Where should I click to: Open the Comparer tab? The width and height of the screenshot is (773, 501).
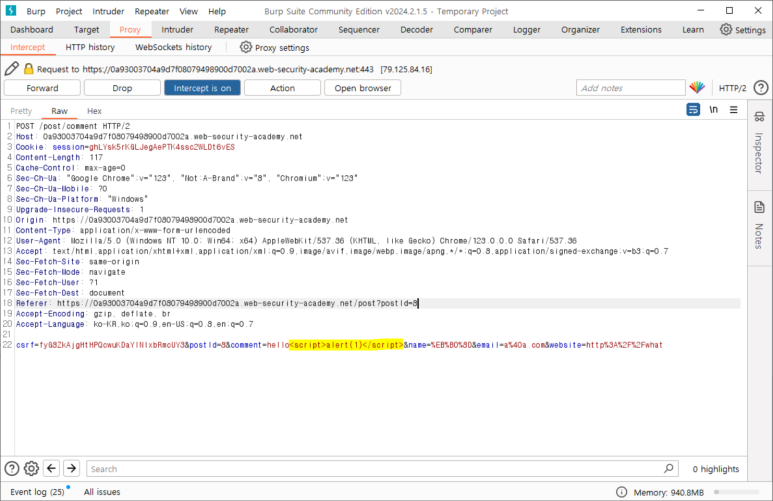pos(473,30)
